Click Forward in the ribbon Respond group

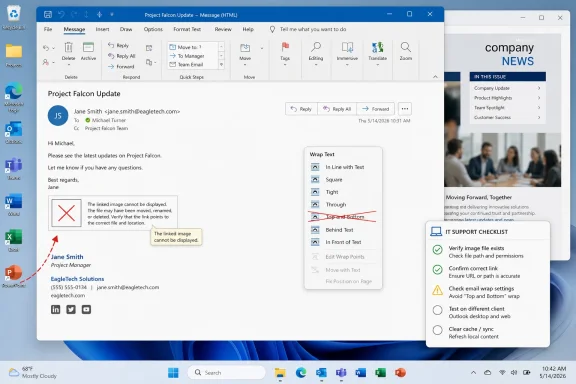[121, 67]
